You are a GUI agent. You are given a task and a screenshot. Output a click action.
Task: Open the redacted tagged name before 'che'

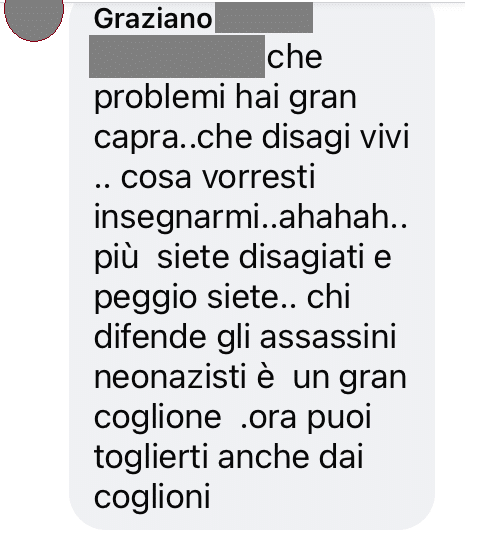(177, 56)
